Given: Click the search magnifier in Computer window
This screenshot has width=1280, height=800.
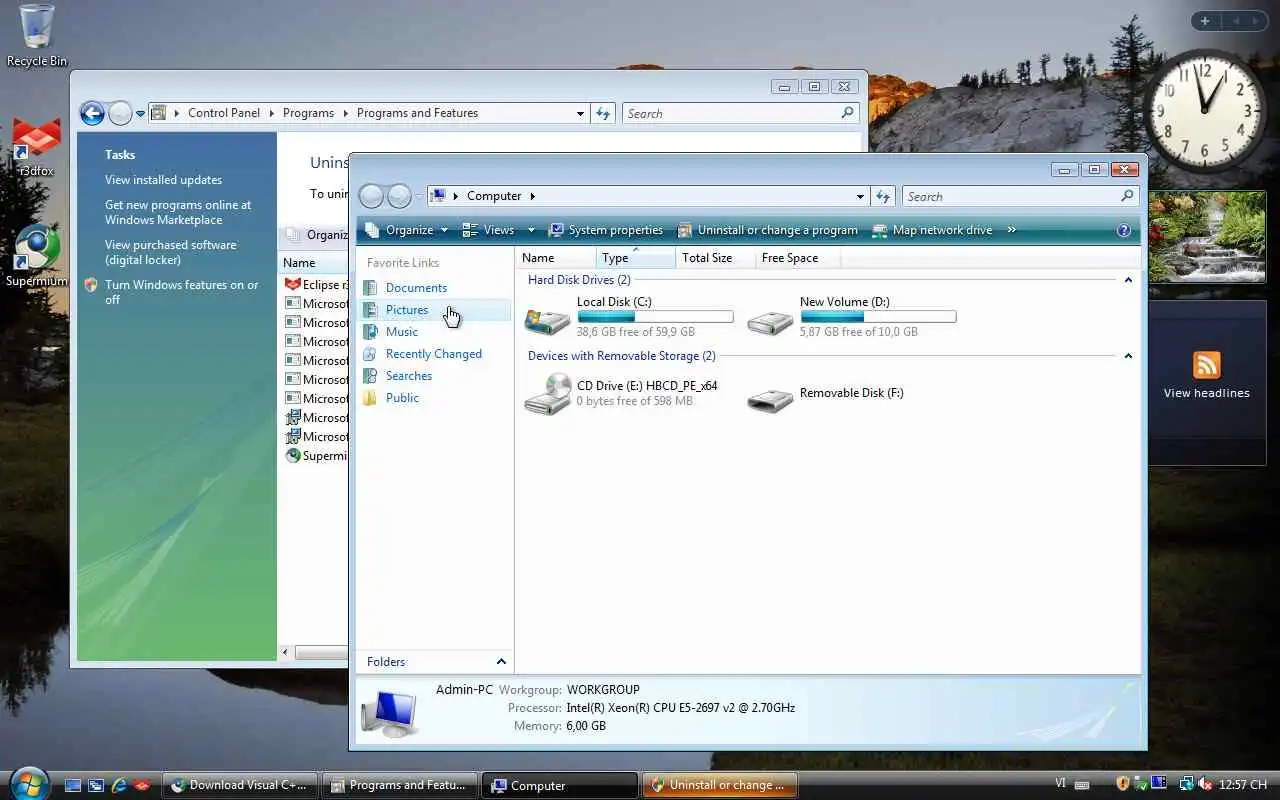Looking at the screenshot, I should 1127,196.
